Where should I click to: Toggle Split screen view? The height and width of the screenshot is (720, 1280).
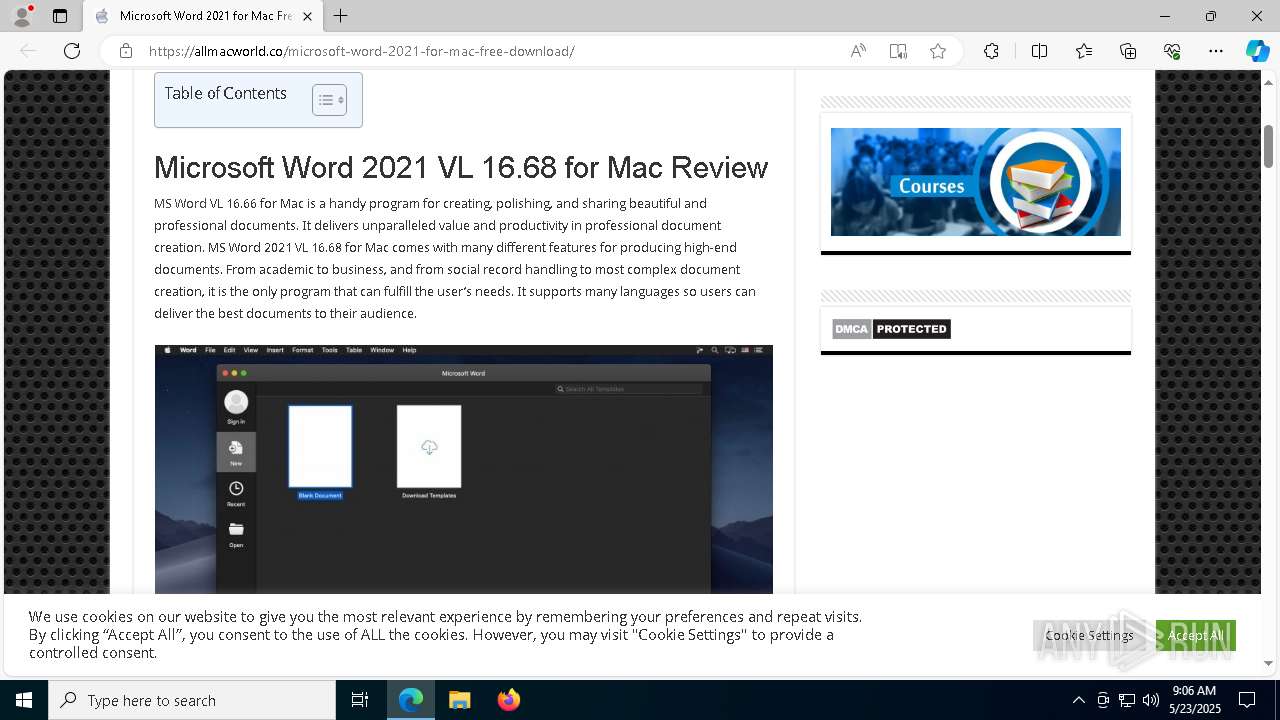coord(1039,51)
